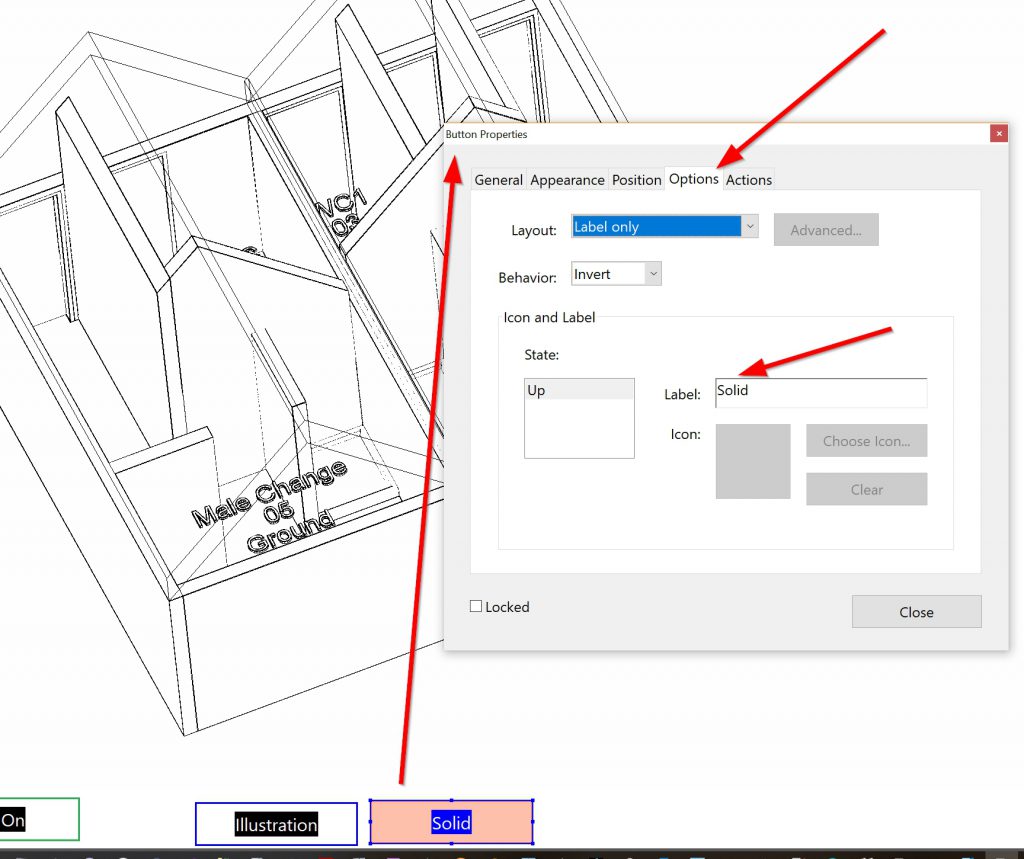The height and width of the screenshot is (859, 1024).
Task: Select the Position tab
Action: [x=636, y=180]
